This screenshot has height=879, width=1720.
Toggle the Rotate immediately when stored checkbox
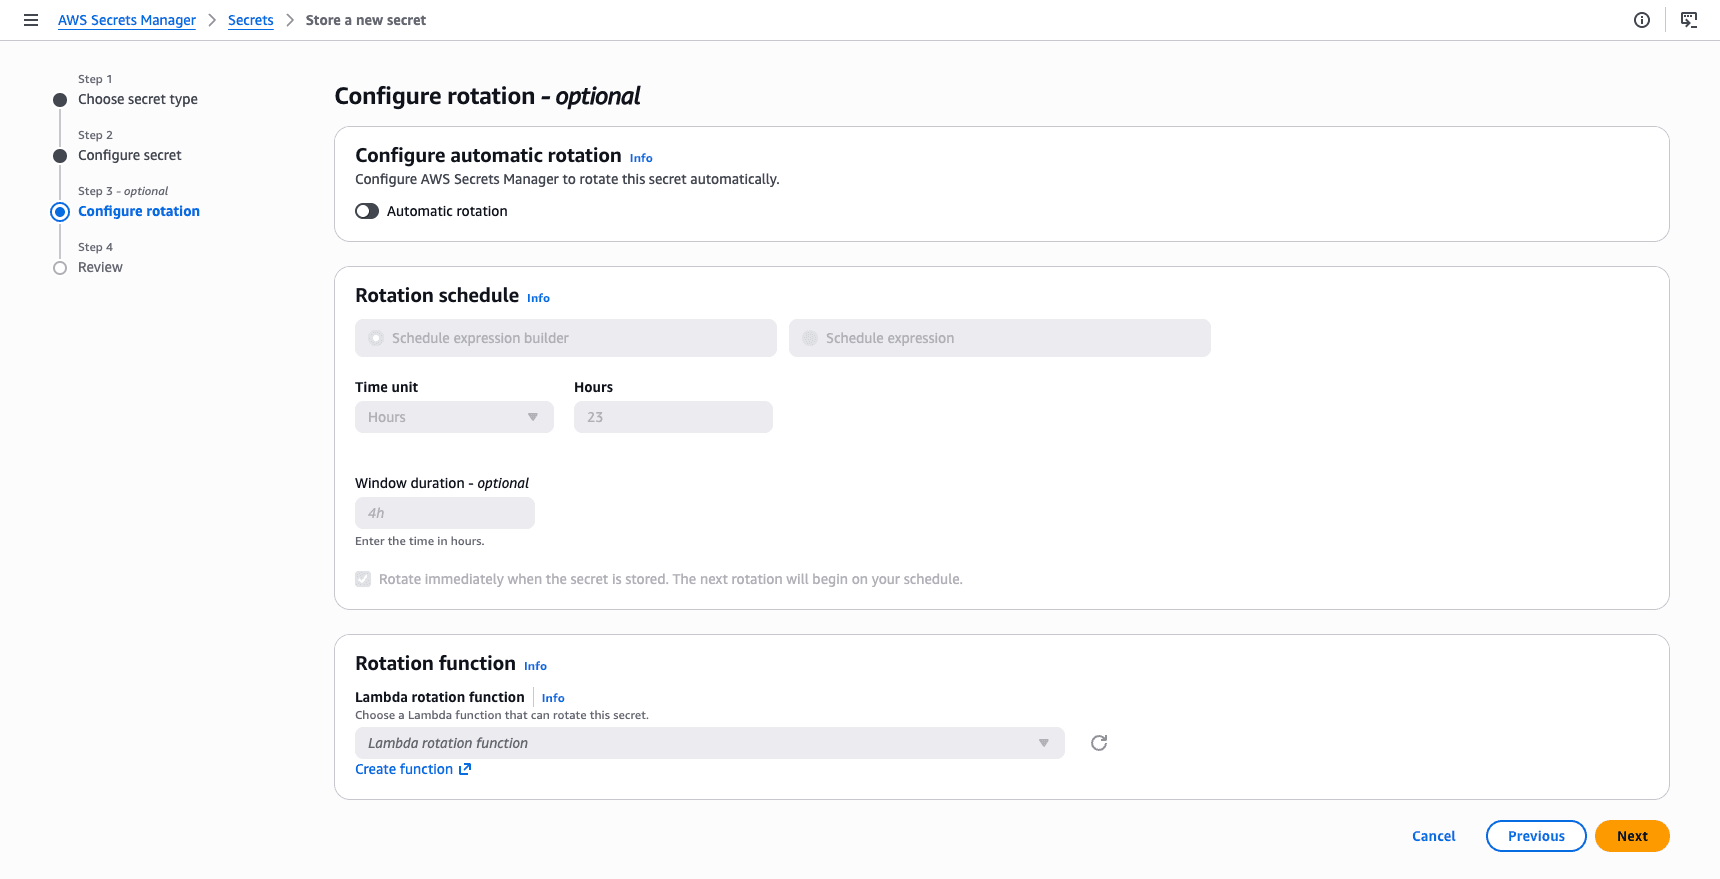point(363,579)
